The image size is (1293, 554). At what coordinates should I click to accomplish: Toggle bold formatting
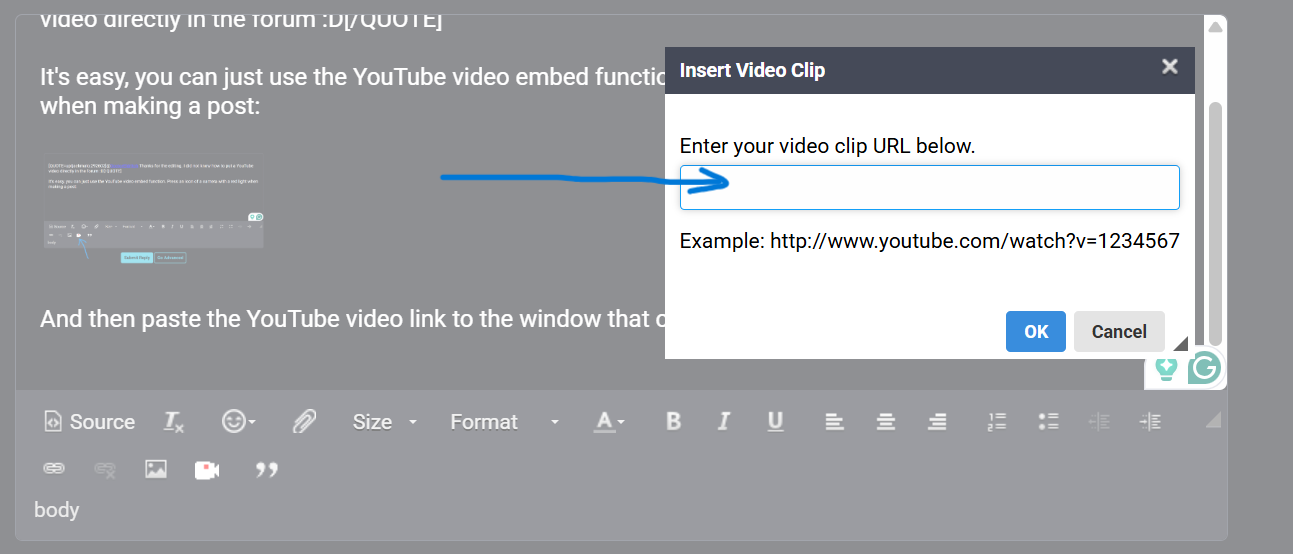point(673,422)
